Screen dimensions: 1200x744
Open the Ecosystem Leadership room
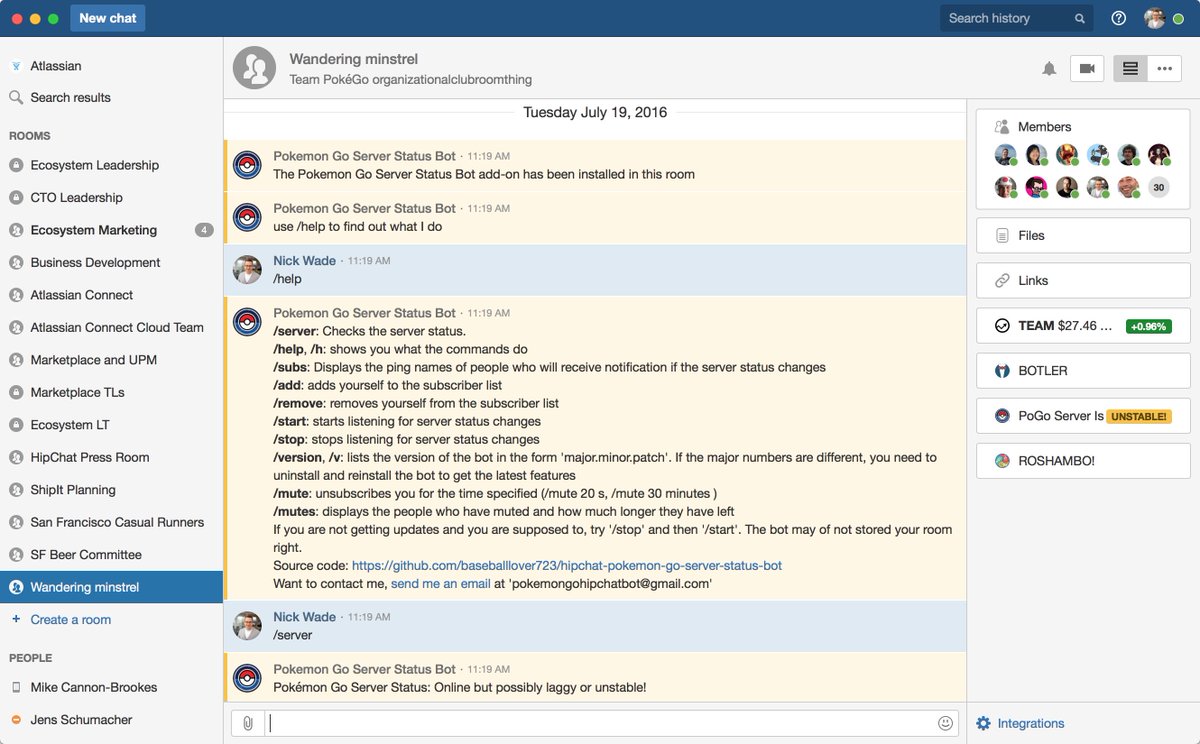click(111, 165)
